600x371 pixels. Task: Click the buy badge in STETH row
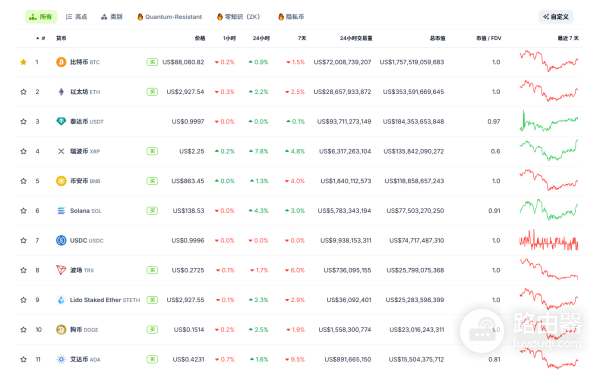pyautogui.click(x=152, y=300)
